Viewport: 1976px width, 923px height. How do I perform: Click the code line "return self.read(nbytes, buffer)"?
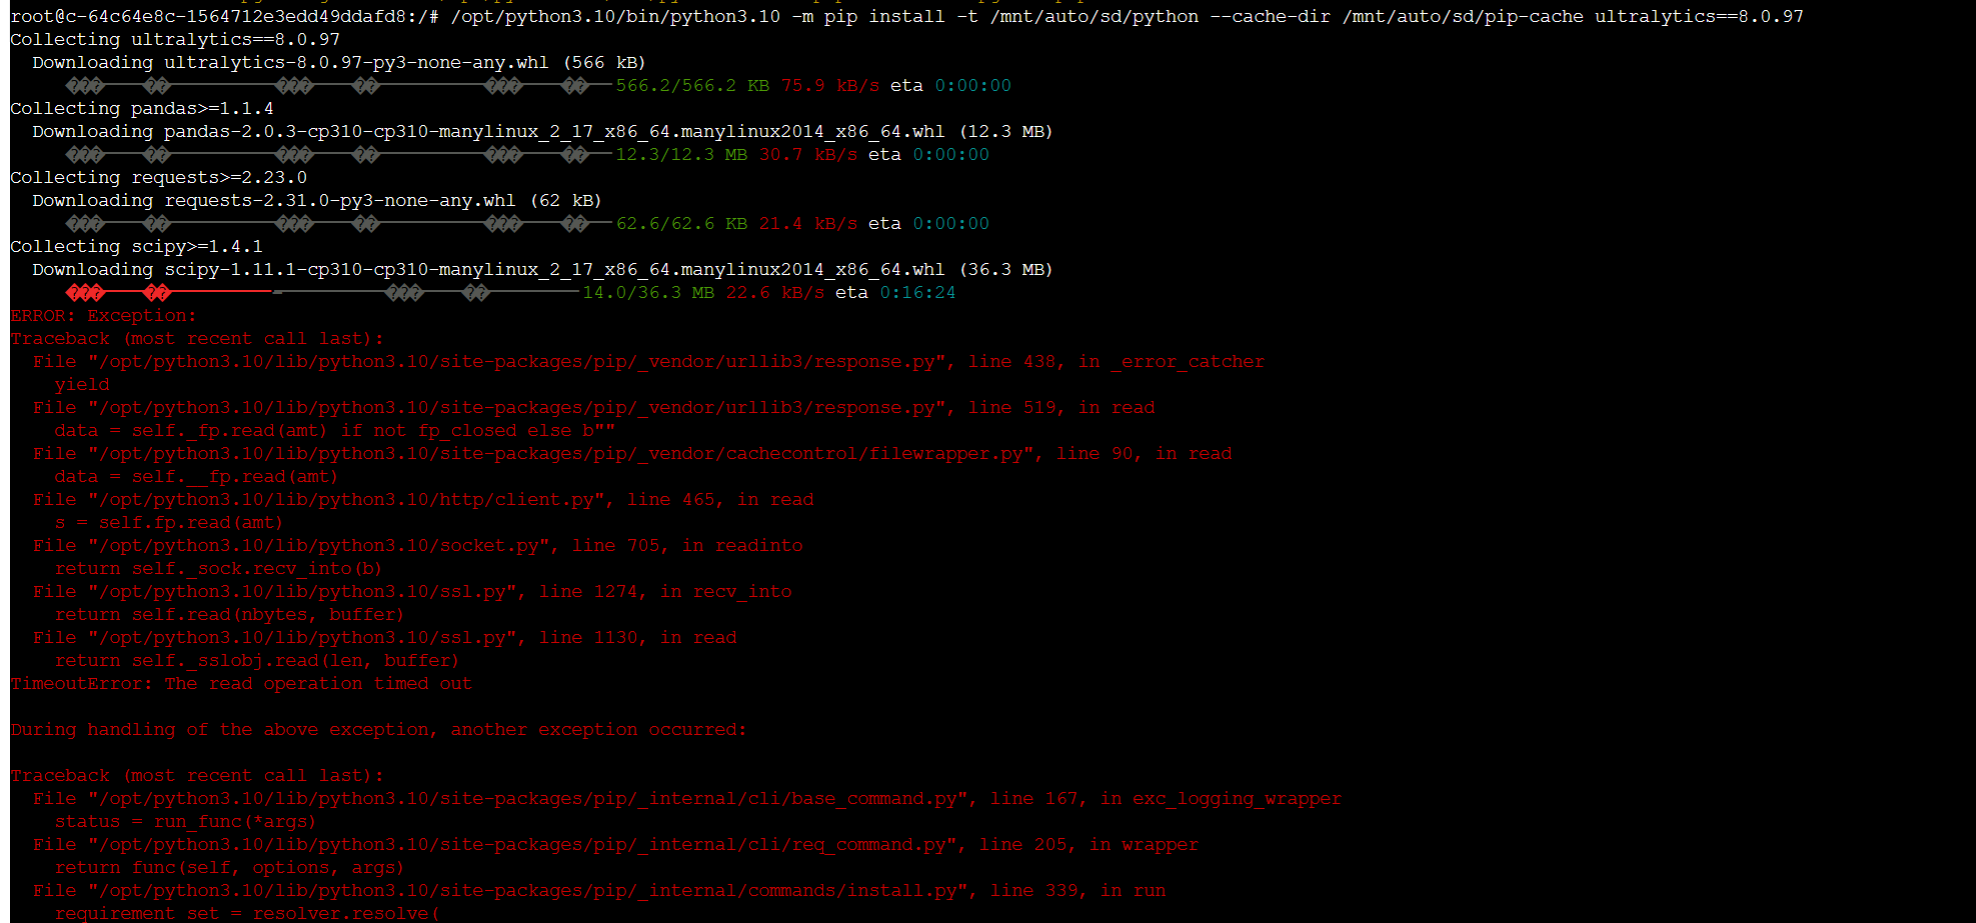pyautogui.click(x=229, y=614)
